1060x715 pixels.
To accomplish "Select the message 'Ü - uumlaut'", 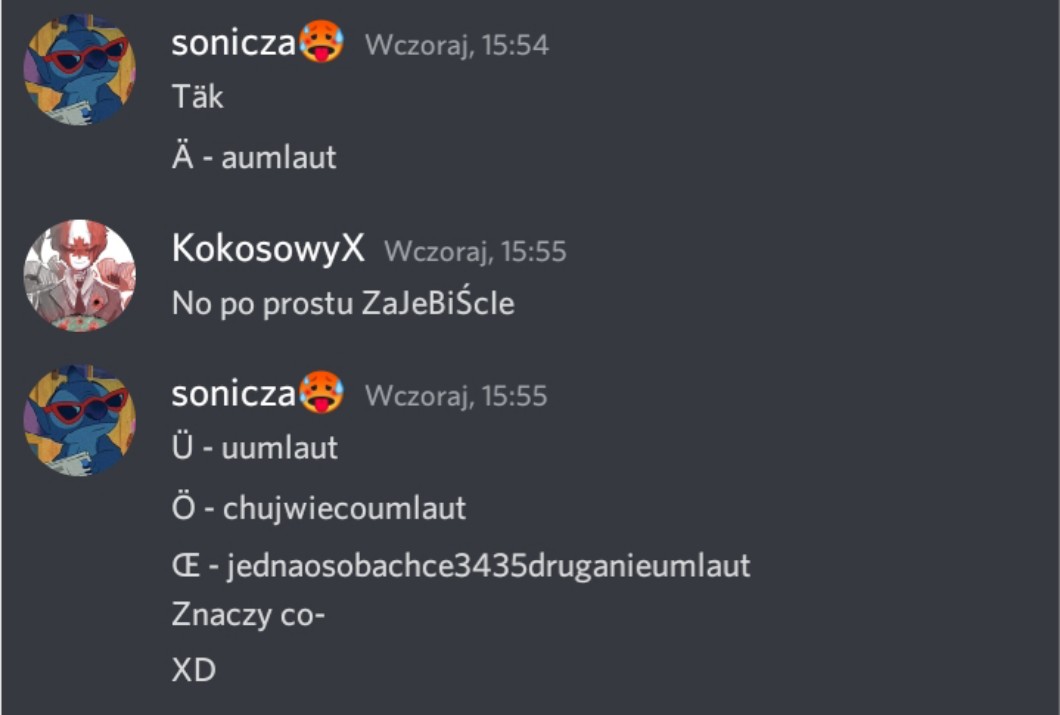I will pos(255,447).
